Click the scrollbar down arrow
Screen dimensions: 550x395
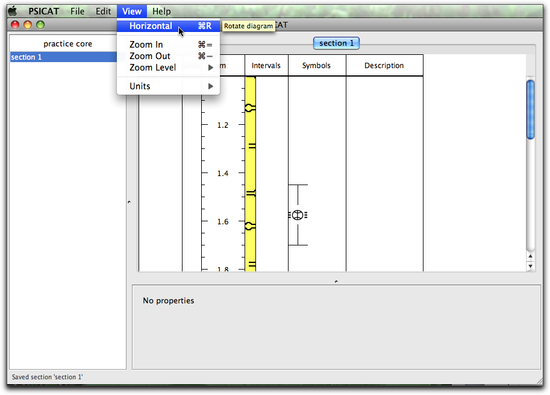tap(530, 266)
